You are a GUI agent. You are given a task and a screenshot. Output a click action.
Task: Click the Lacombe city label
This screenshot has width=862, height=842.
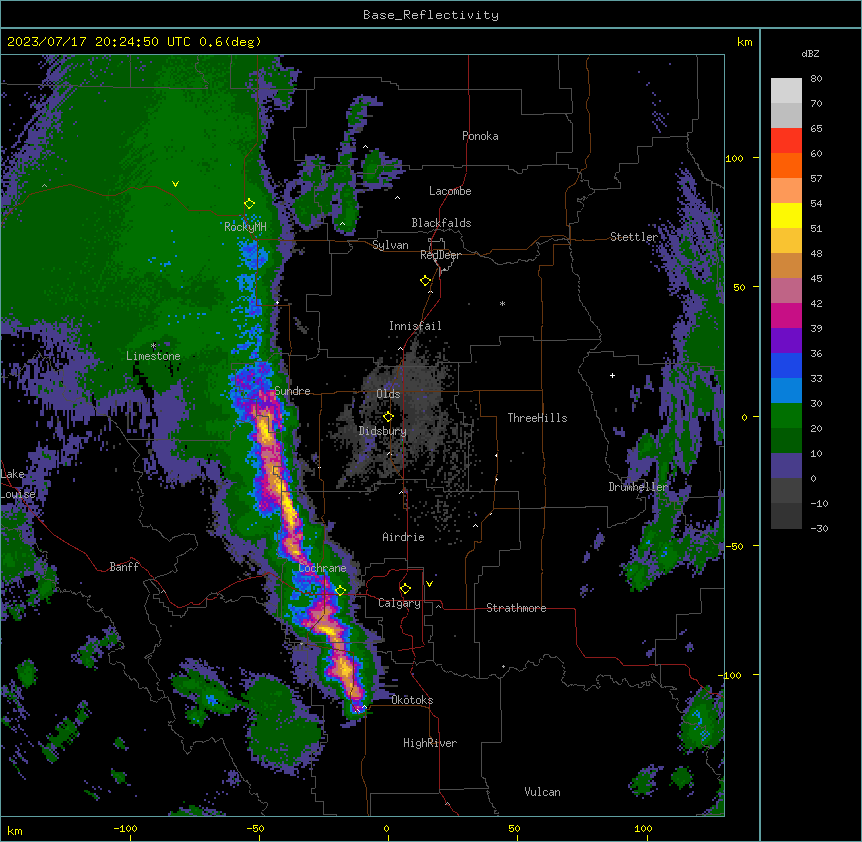(x=450, y=191)
